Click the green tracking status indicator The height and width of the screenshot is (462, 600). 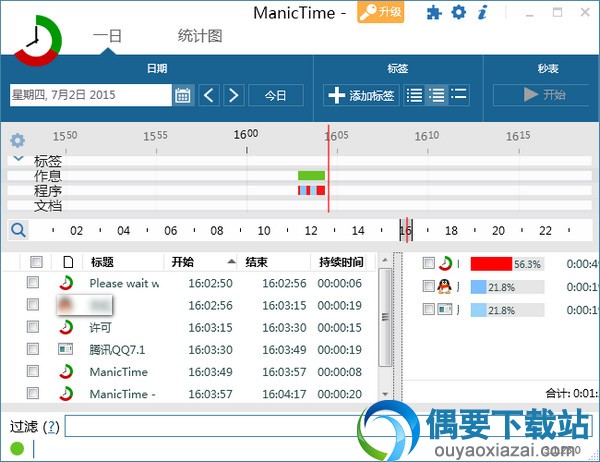17,449
